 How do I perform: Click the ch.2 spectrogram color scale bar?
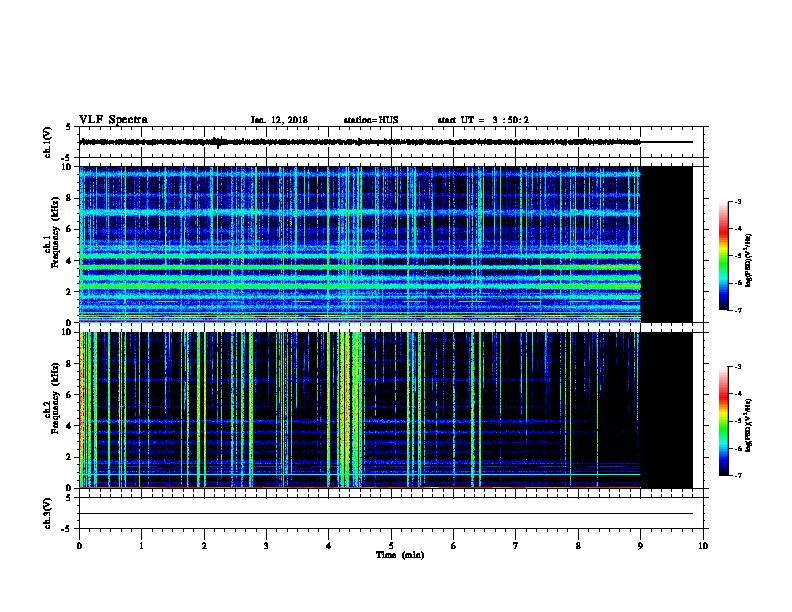point(724,421)
